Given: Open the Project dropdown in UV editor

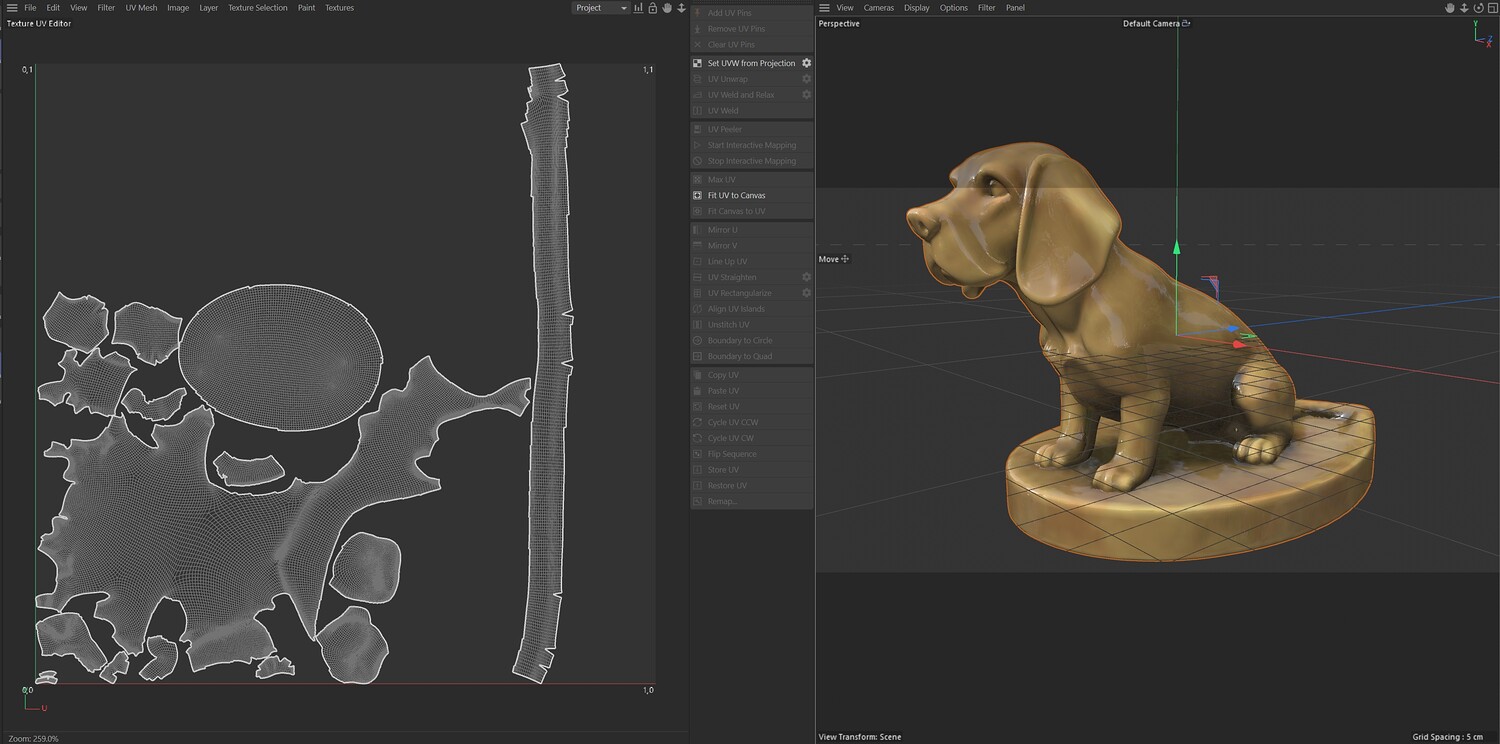Looking at the screenshot, I should point(601,8).
